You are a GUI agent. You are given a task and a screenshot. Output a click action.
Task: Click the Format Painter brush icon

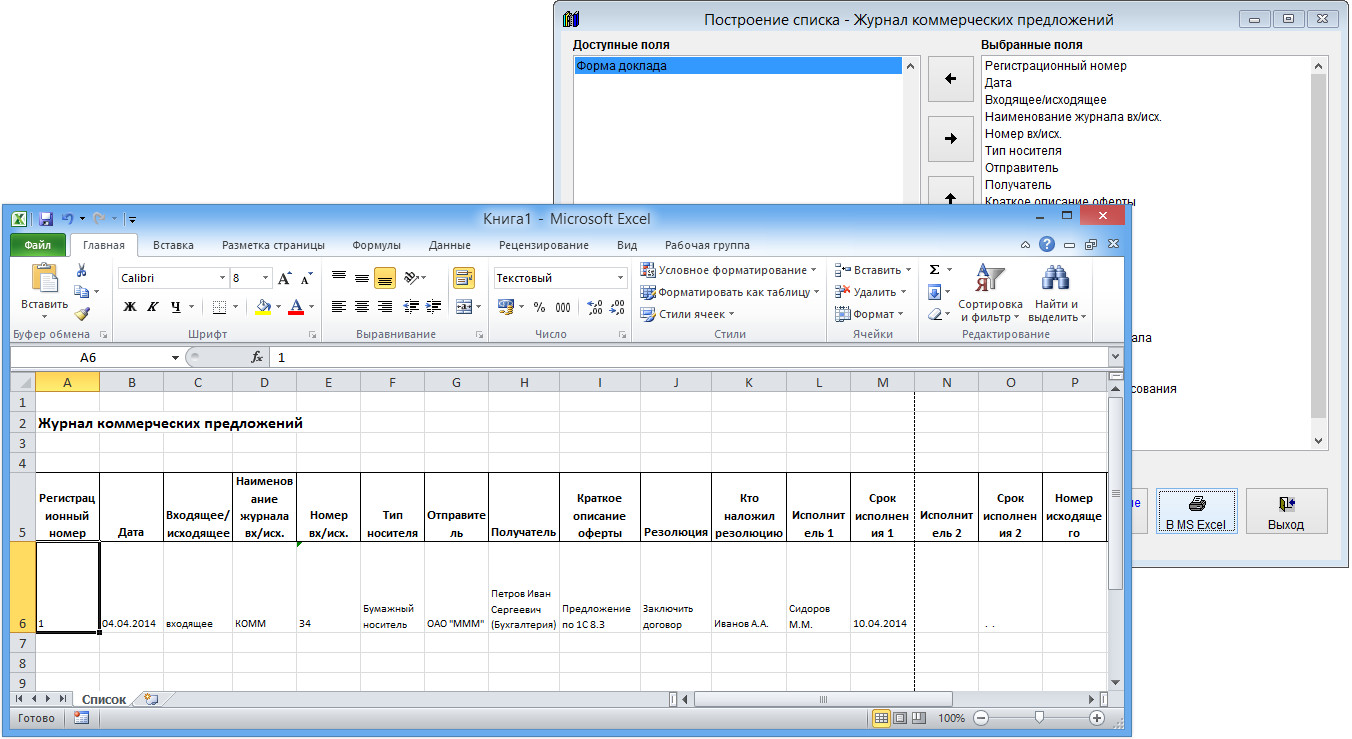82,313
